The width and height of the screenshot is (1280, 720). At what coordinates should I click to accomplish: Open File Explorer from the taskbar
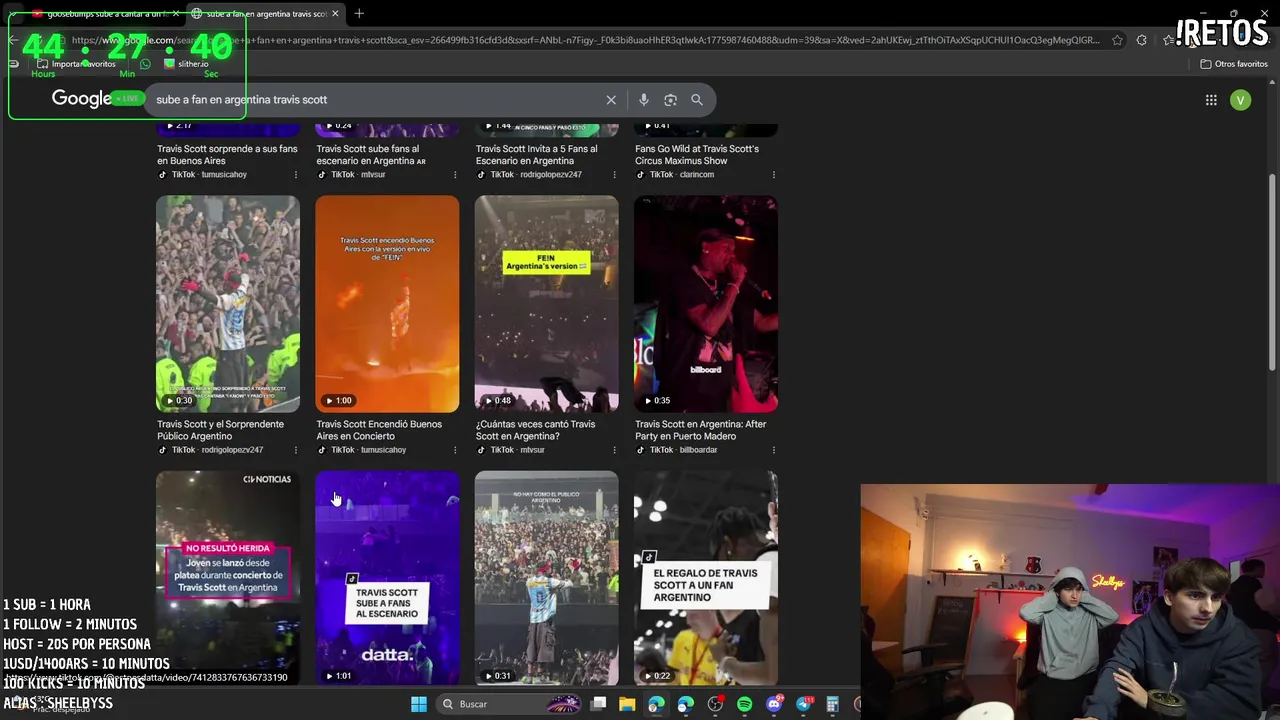[627, 704]
